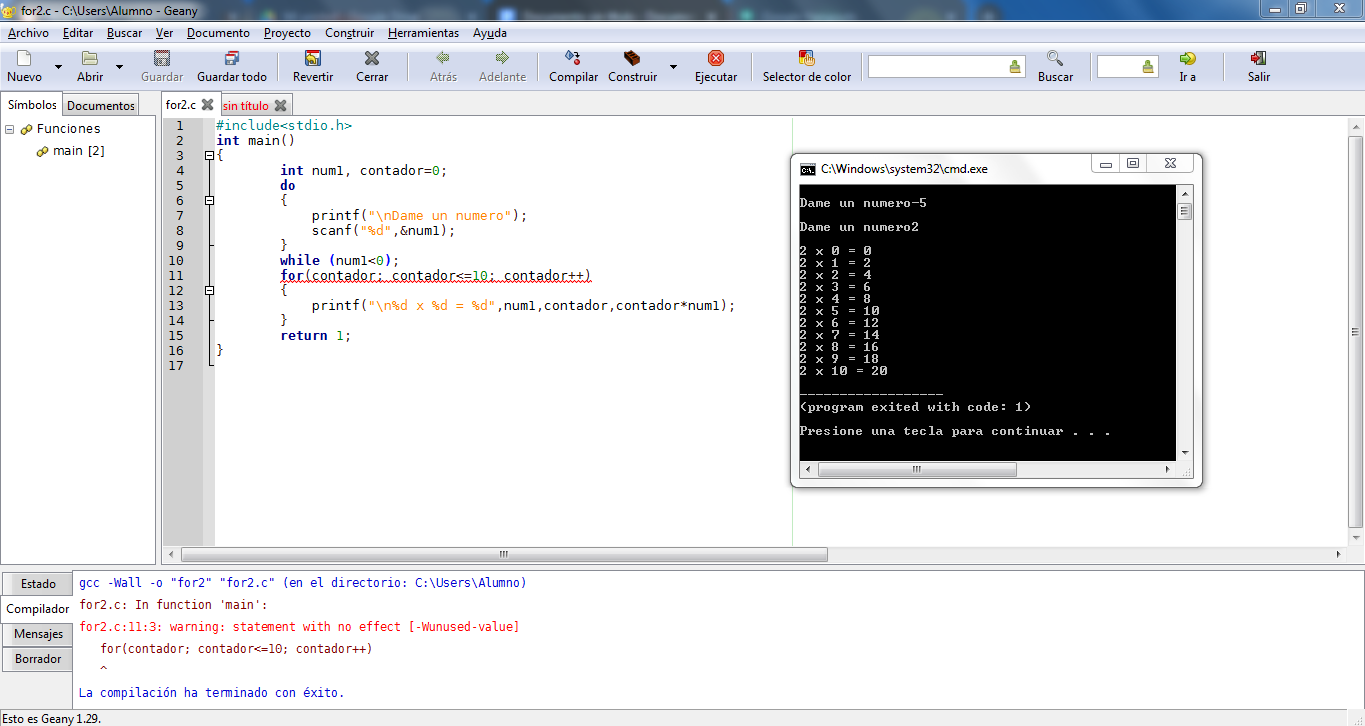Select main [2] in the symbols tree
This screenshot has width=1365, height=726.
pos(79,151)
